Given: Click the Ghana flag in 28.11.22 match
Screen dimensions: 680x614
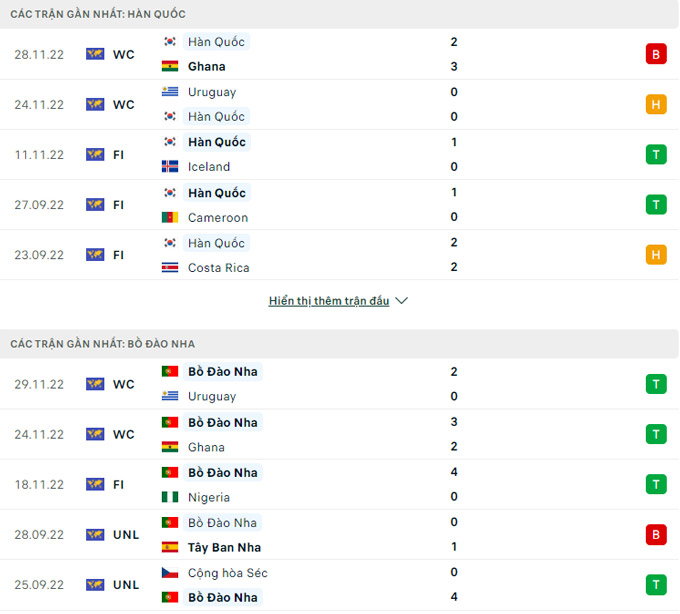Looking at the screenshot, I should click(x=170, y=67).
